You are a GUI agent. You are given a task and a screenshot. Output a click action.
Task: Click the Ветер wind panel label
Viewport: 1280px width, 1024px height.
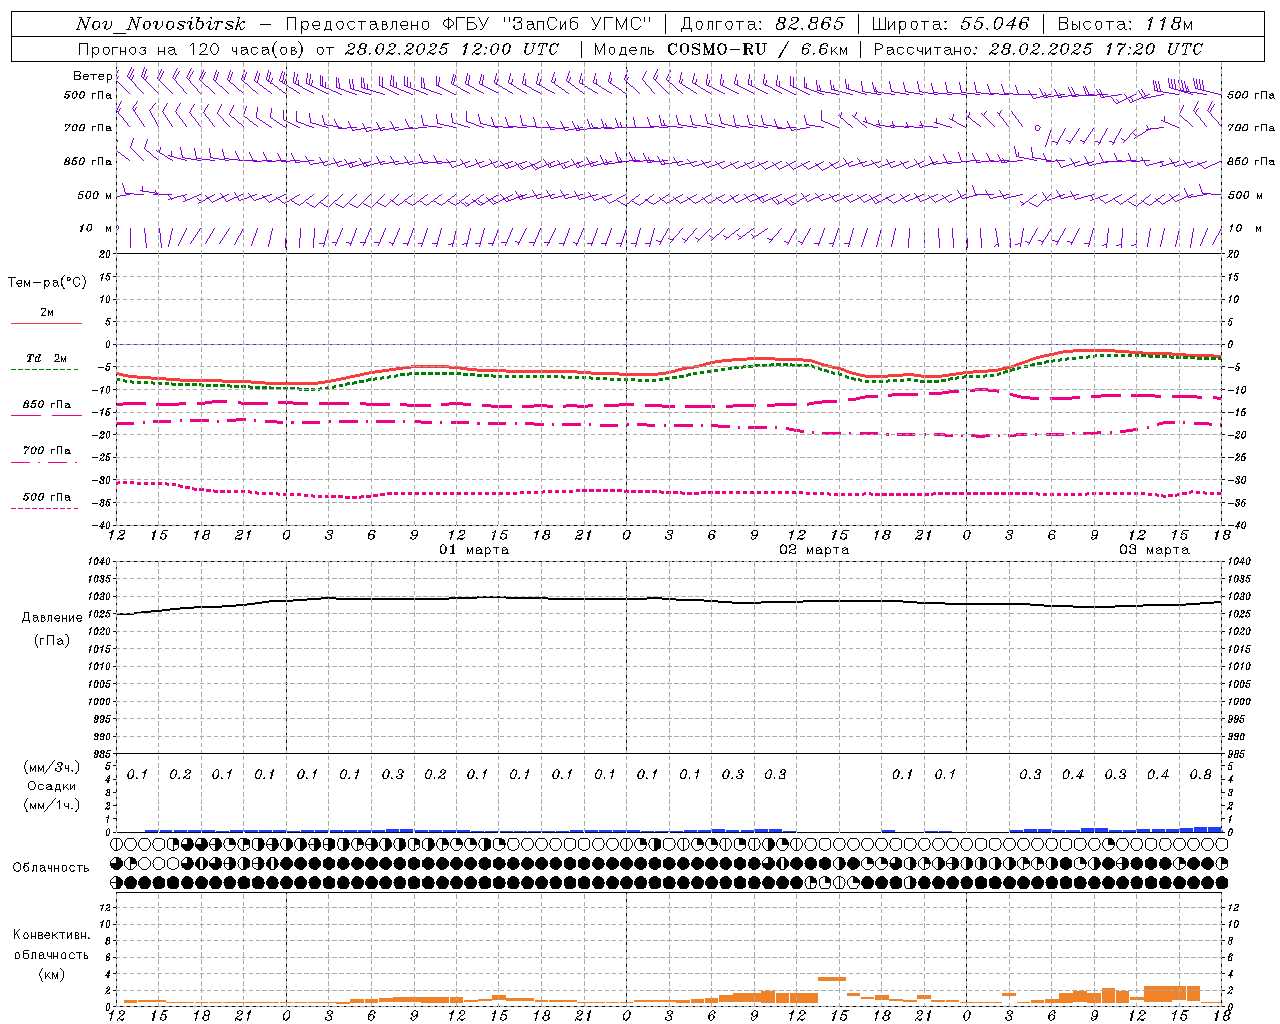92,76
